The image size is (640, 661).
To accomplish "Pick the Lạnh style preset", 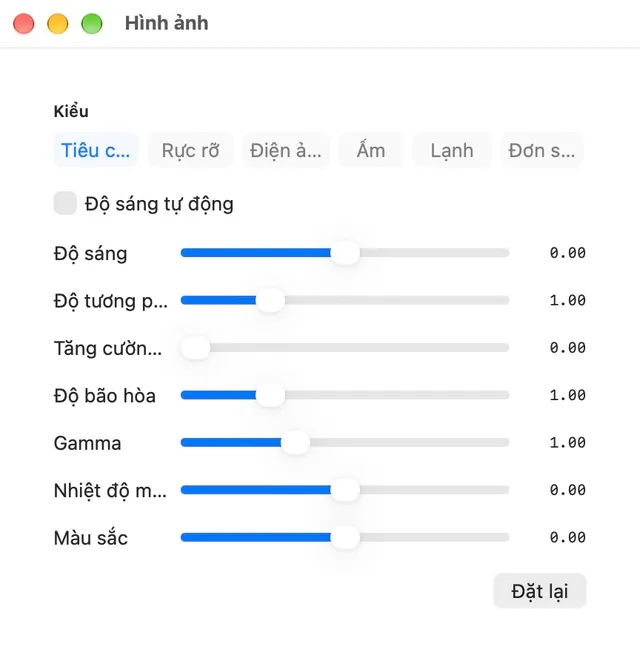I will (452, 150).
